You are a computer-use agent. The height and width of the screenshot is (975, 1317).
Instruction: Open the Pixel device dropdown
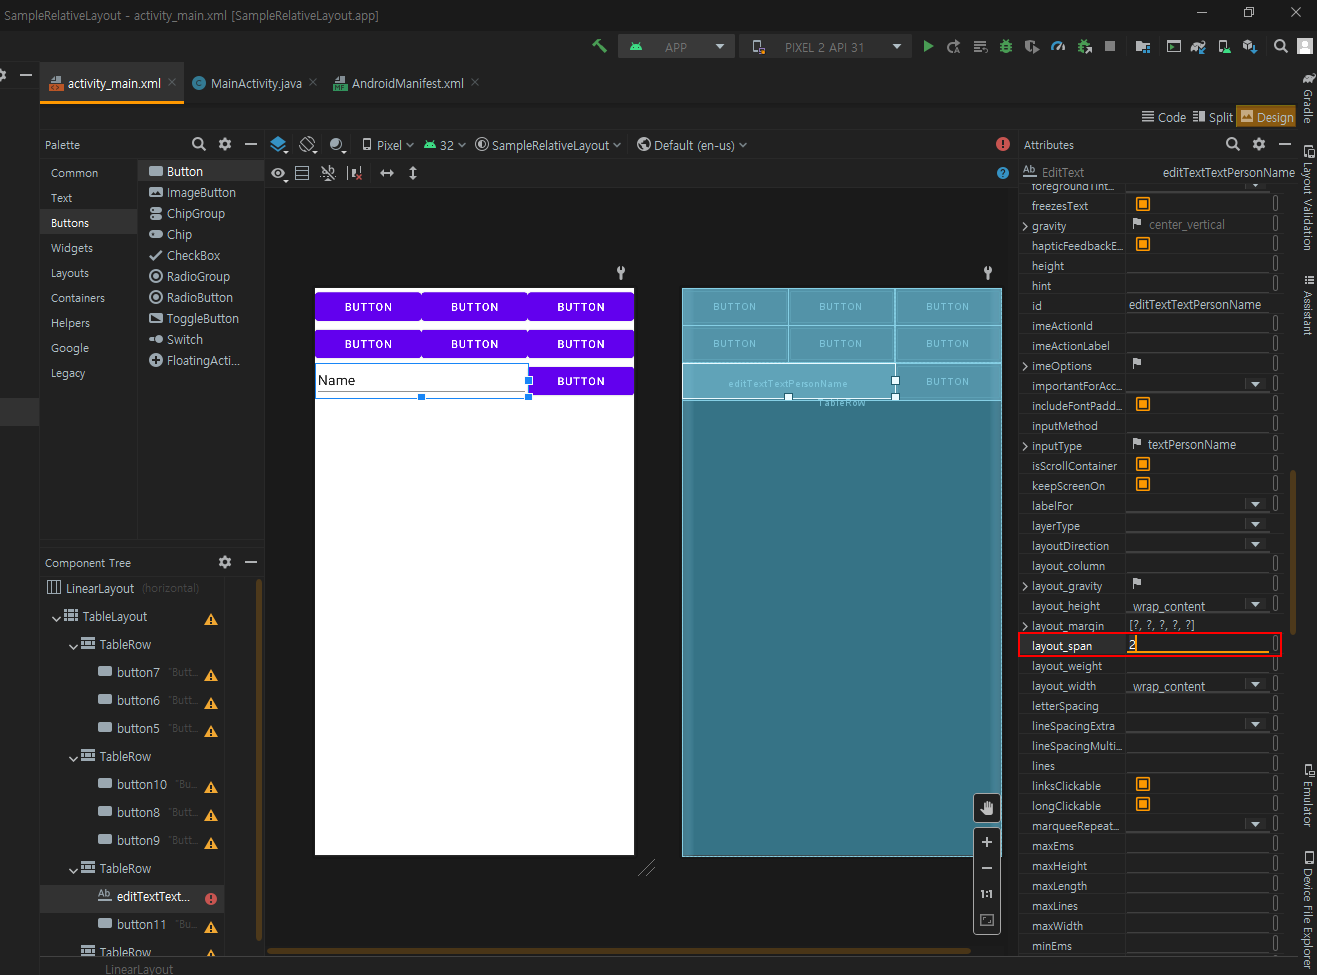point(388,145)
